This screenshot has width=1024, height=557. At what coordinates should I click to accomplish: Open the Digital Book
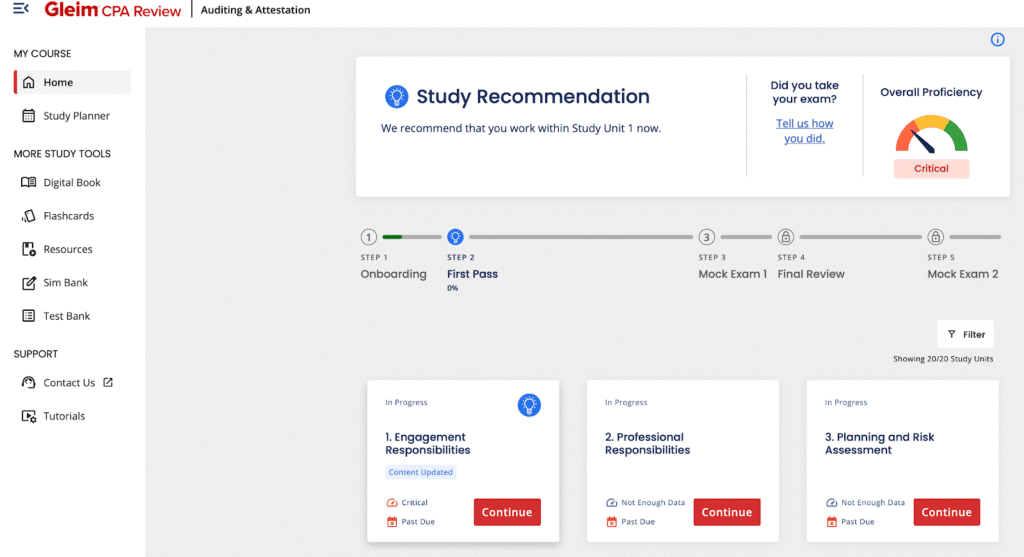tap(71, 183)
